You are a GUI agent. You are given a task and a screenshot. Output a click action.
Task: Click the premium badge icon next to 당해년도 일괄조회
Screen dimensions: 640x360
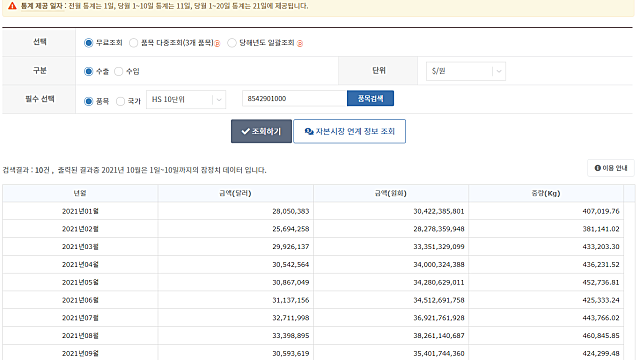(300, 44)
